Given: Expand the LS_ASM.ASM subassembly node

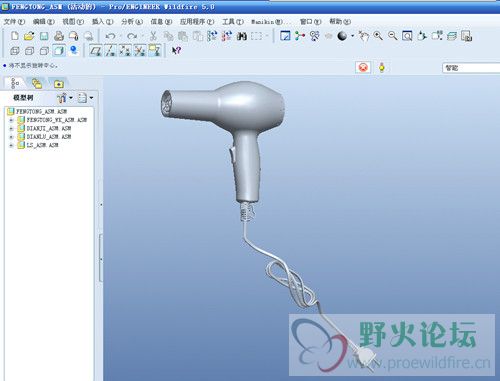Looking at the screenshot, I should point(11,145).
